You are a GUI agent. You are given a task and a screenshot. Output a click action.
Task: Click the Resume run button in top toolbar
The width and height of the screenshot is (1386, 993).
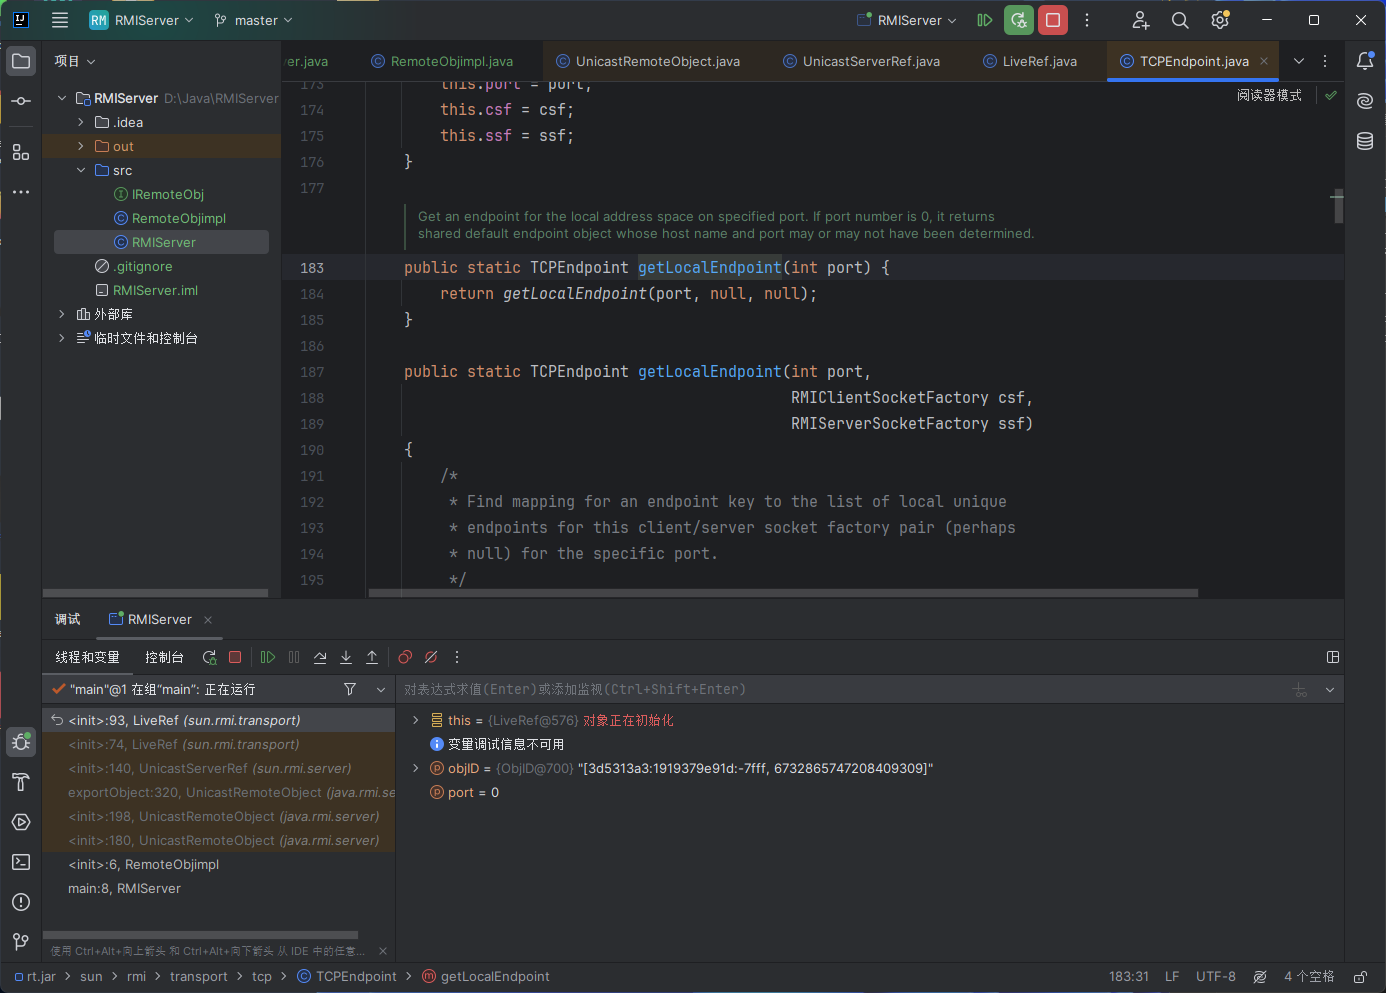[x=985, y=20]
